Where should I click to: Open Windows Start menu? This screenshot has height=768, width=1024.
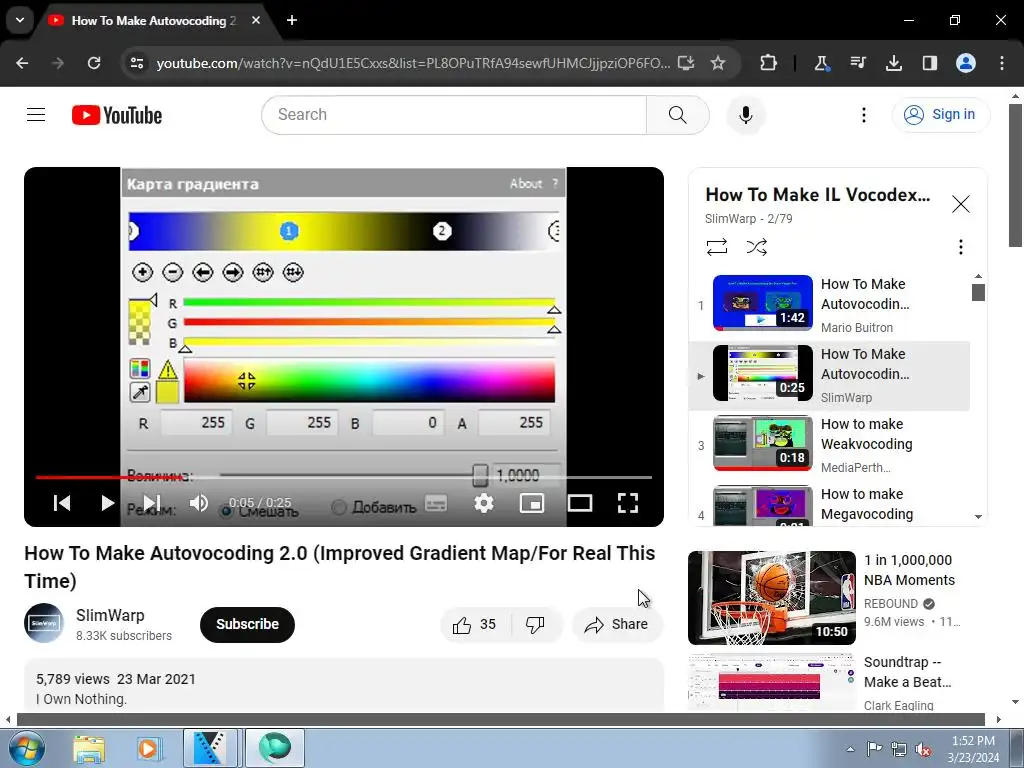27,748
